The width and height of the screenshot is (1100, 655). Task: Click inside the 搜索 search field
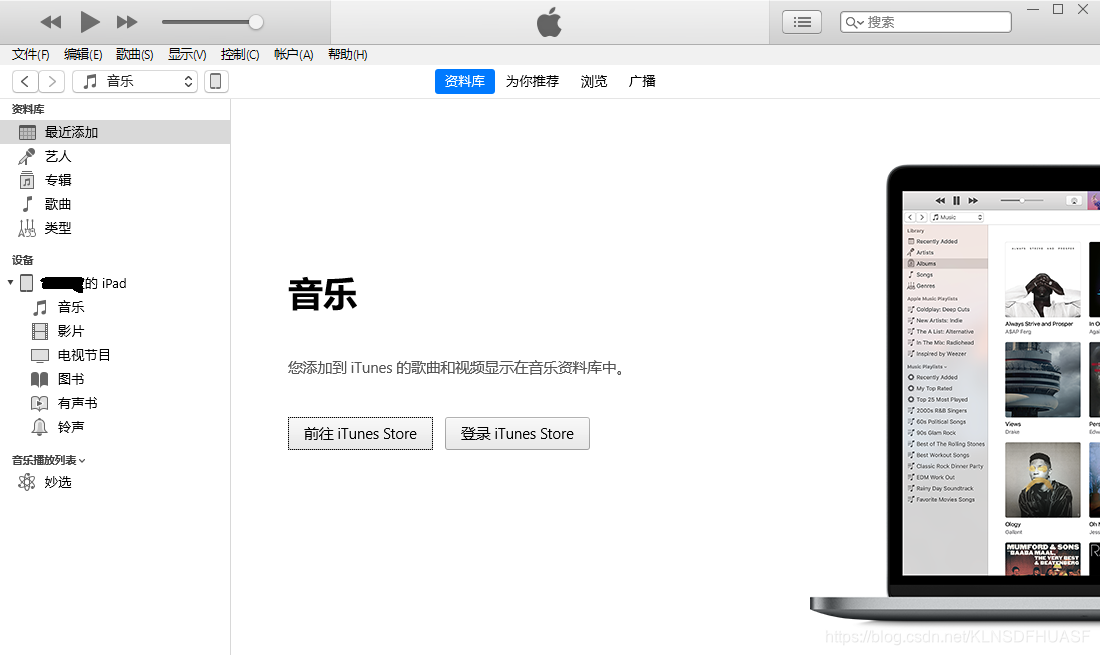pyautogui.click(x=925, y=21)
